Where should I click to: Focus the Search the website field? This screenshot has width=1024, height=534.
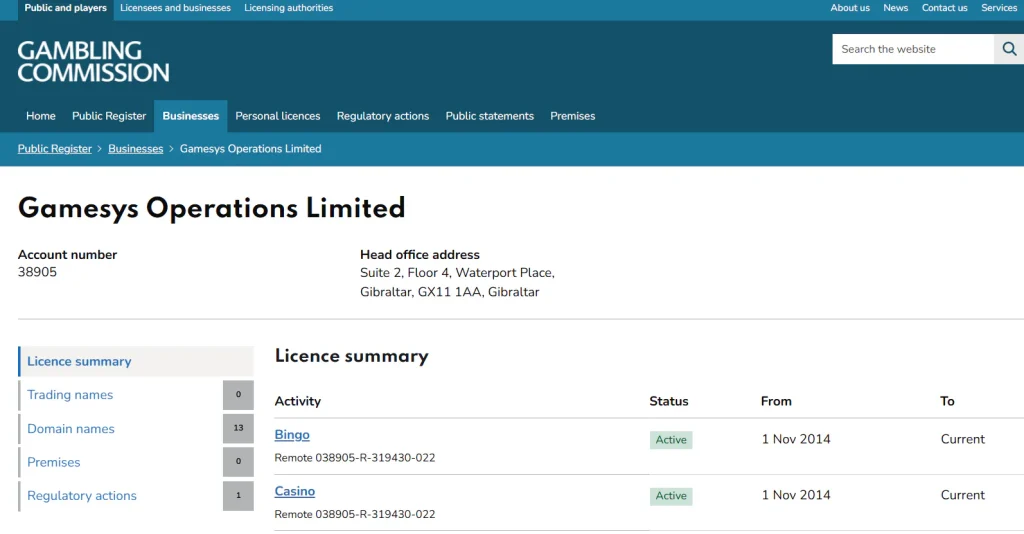[x=913, y=49]
